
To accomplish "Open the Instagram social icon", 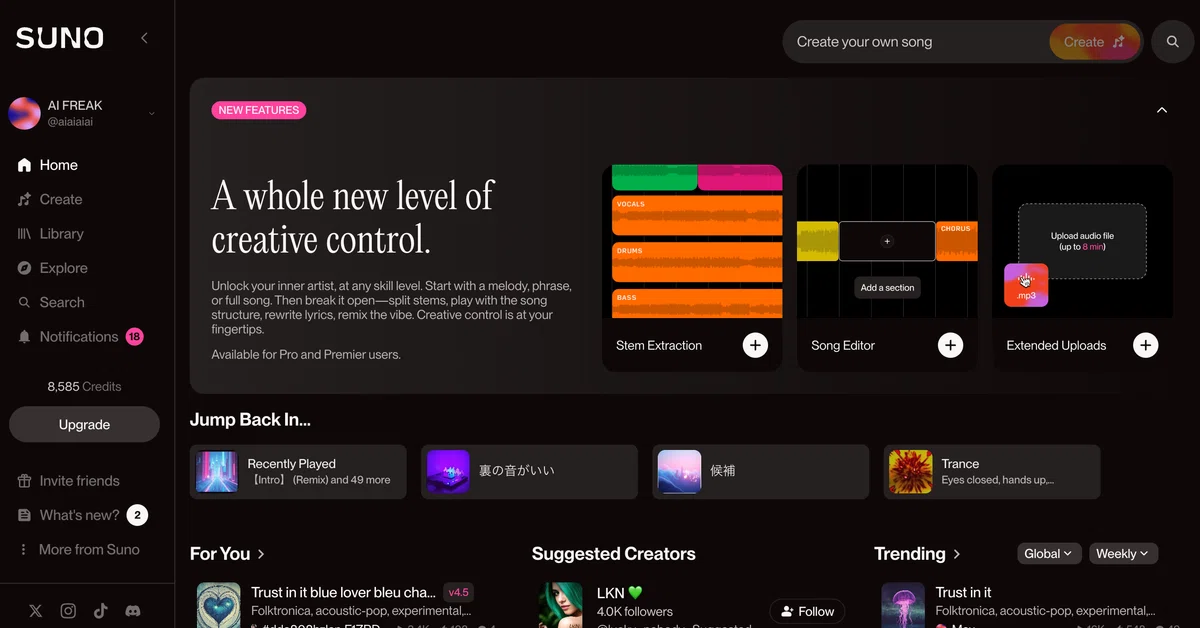I will pos(68,611).
